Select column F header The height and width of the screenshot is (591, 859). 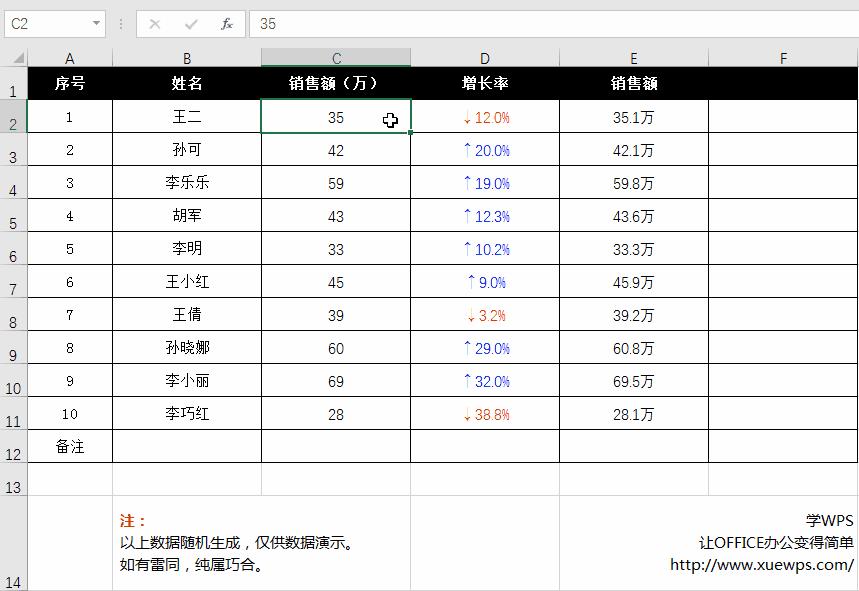tap(783, 57)
